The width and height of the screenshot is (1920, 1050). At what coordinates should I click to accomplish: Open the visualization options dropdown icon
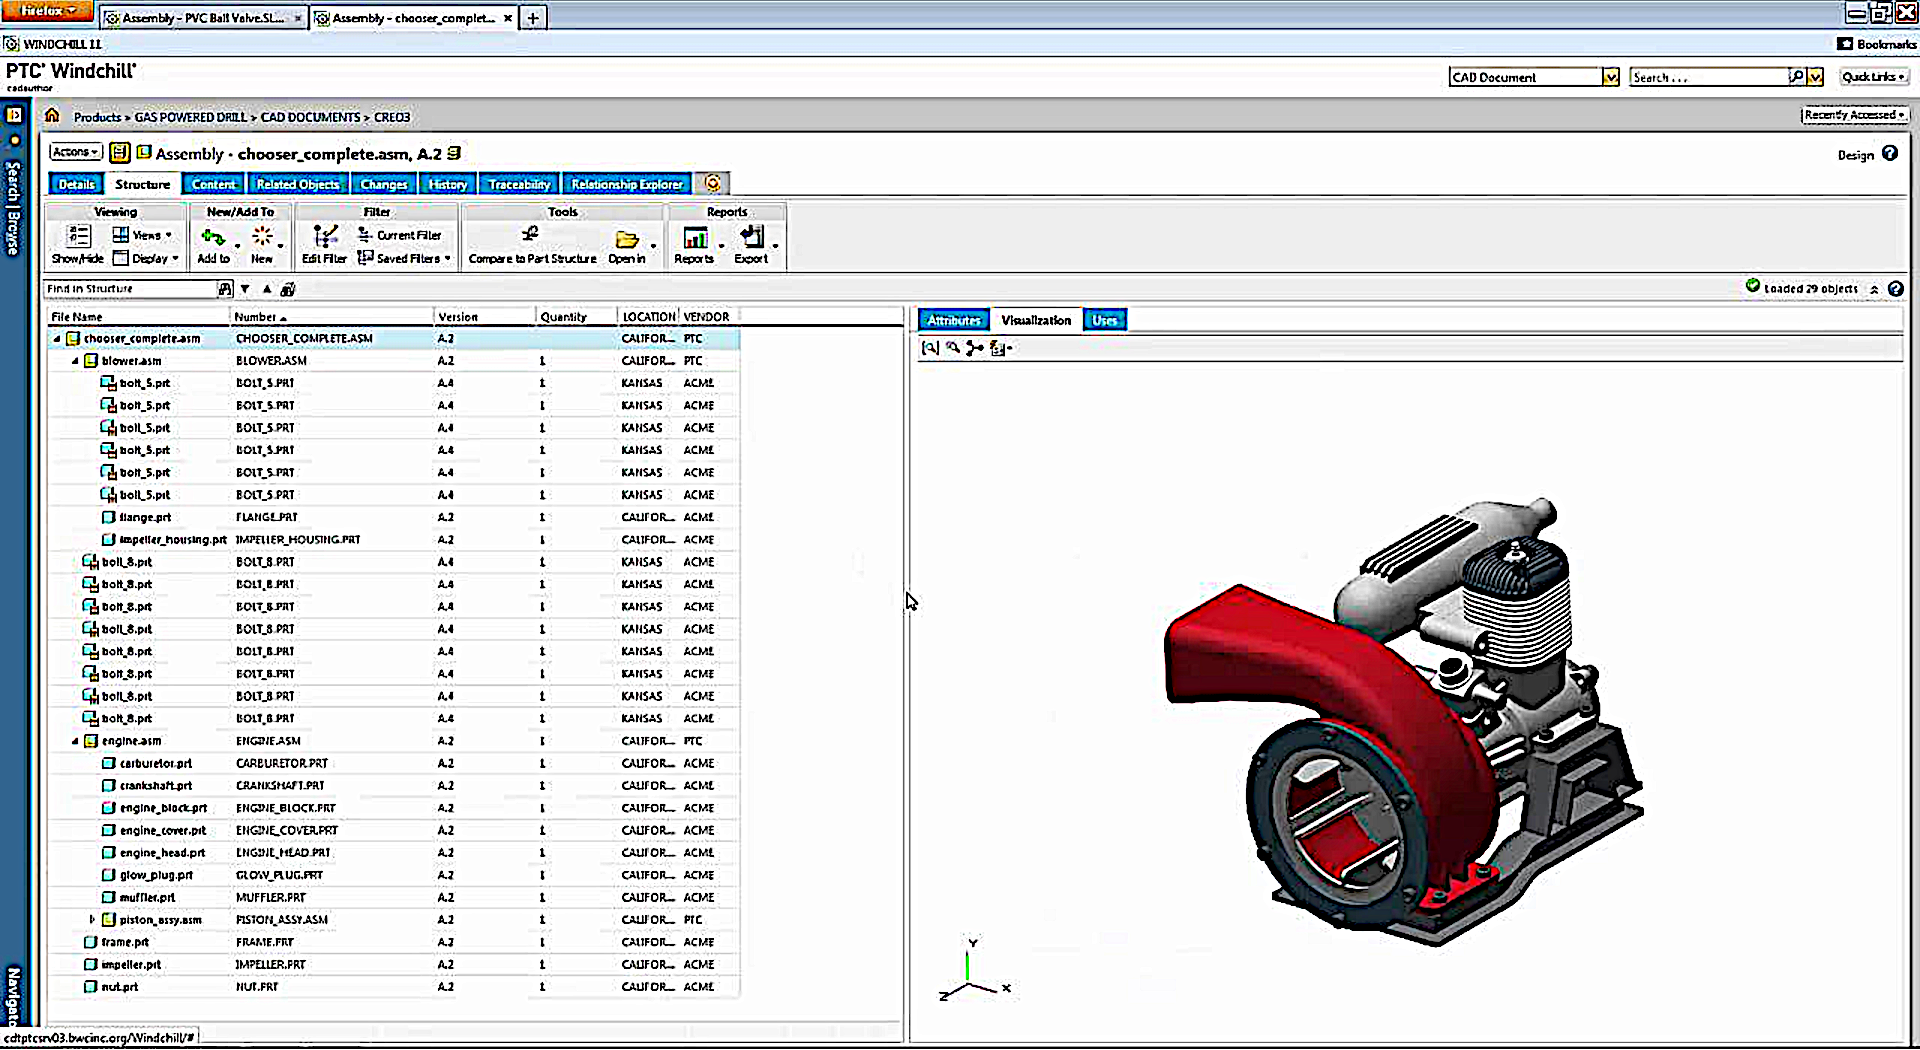click(x=1000, y=348)
